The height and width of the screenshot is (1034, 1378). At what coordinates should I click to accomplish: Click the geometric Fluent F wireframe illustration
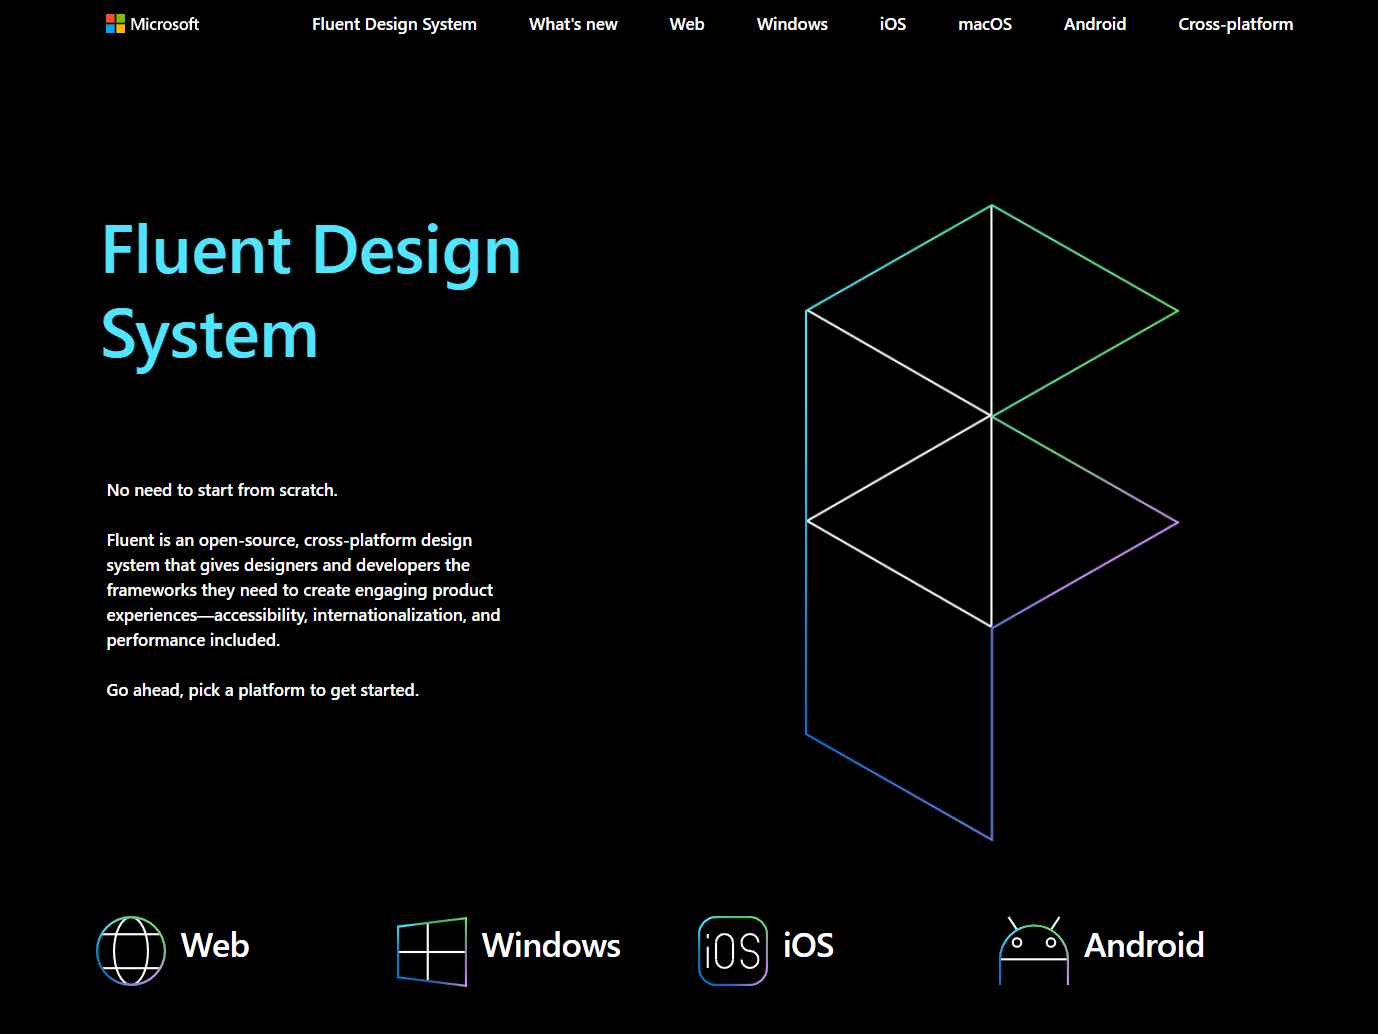pos(992,522)
